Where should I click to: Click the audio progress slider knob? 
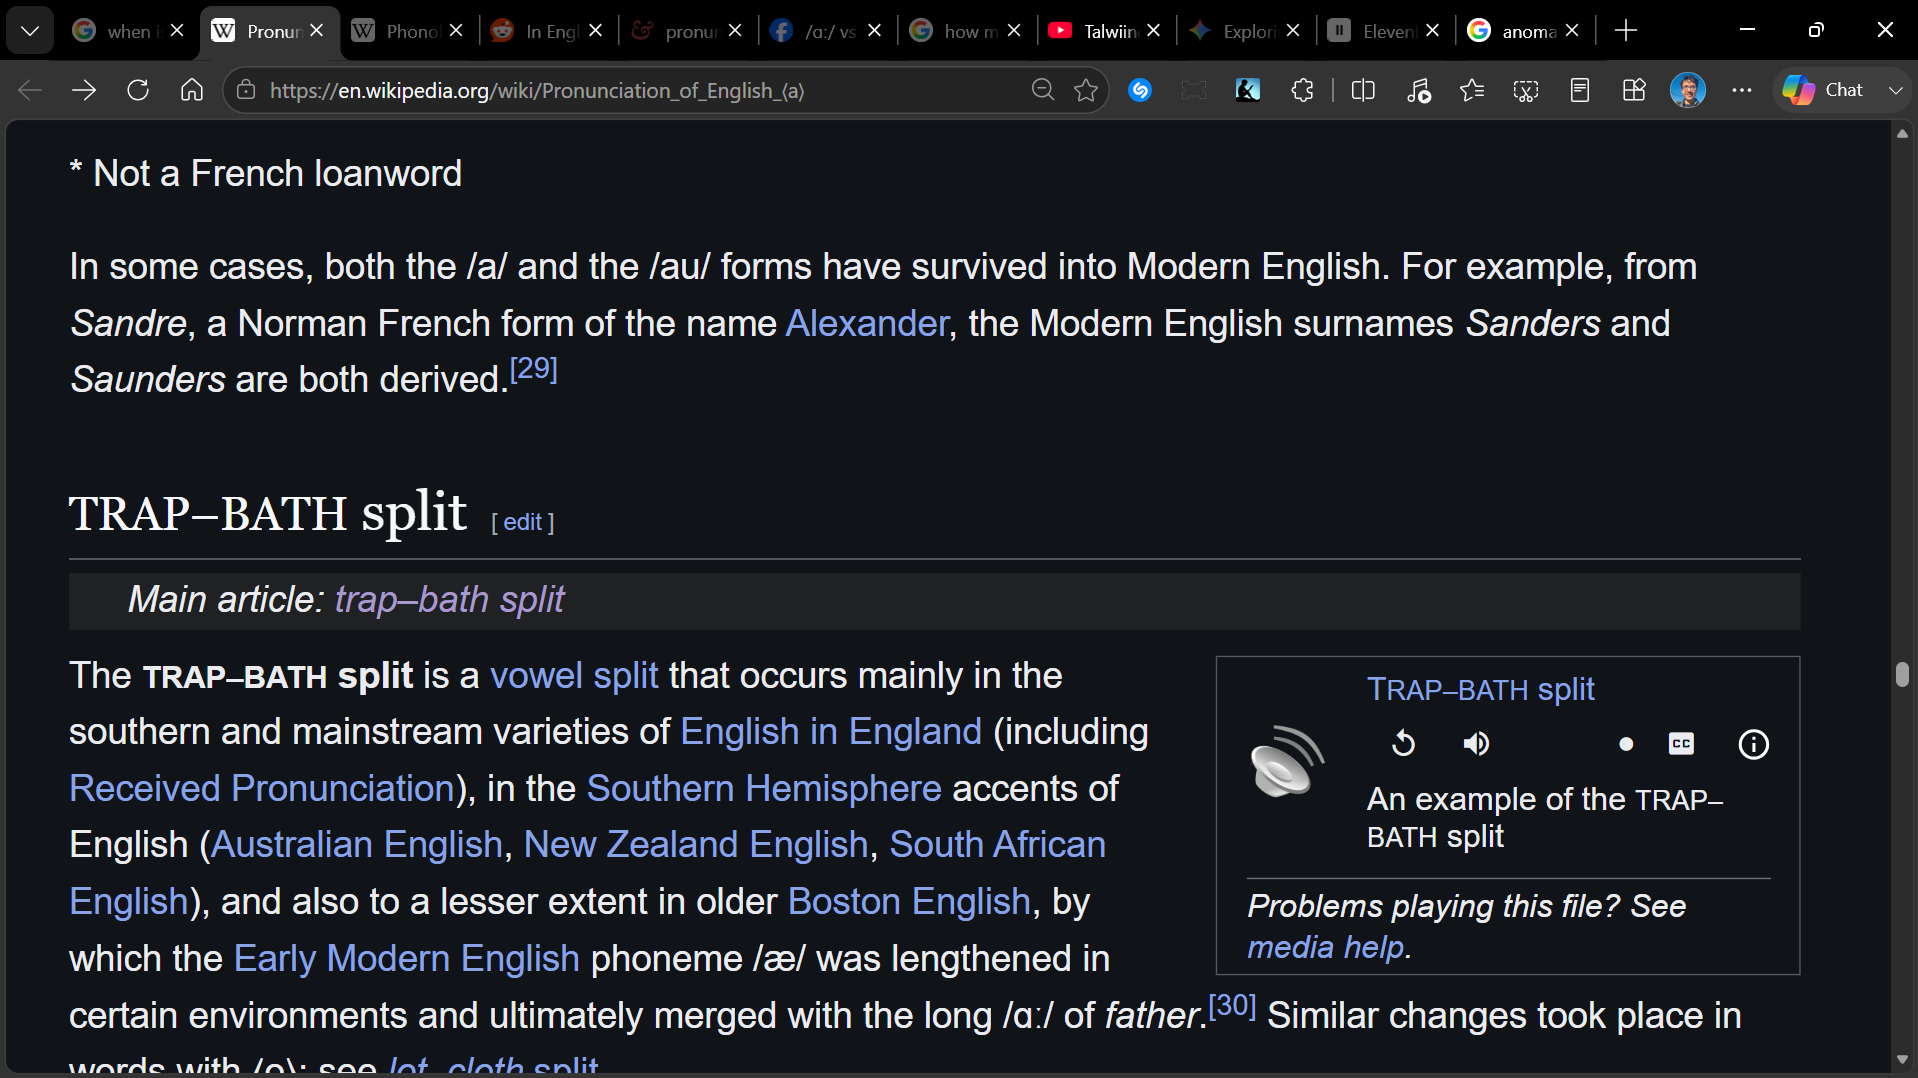point(1626,744)
